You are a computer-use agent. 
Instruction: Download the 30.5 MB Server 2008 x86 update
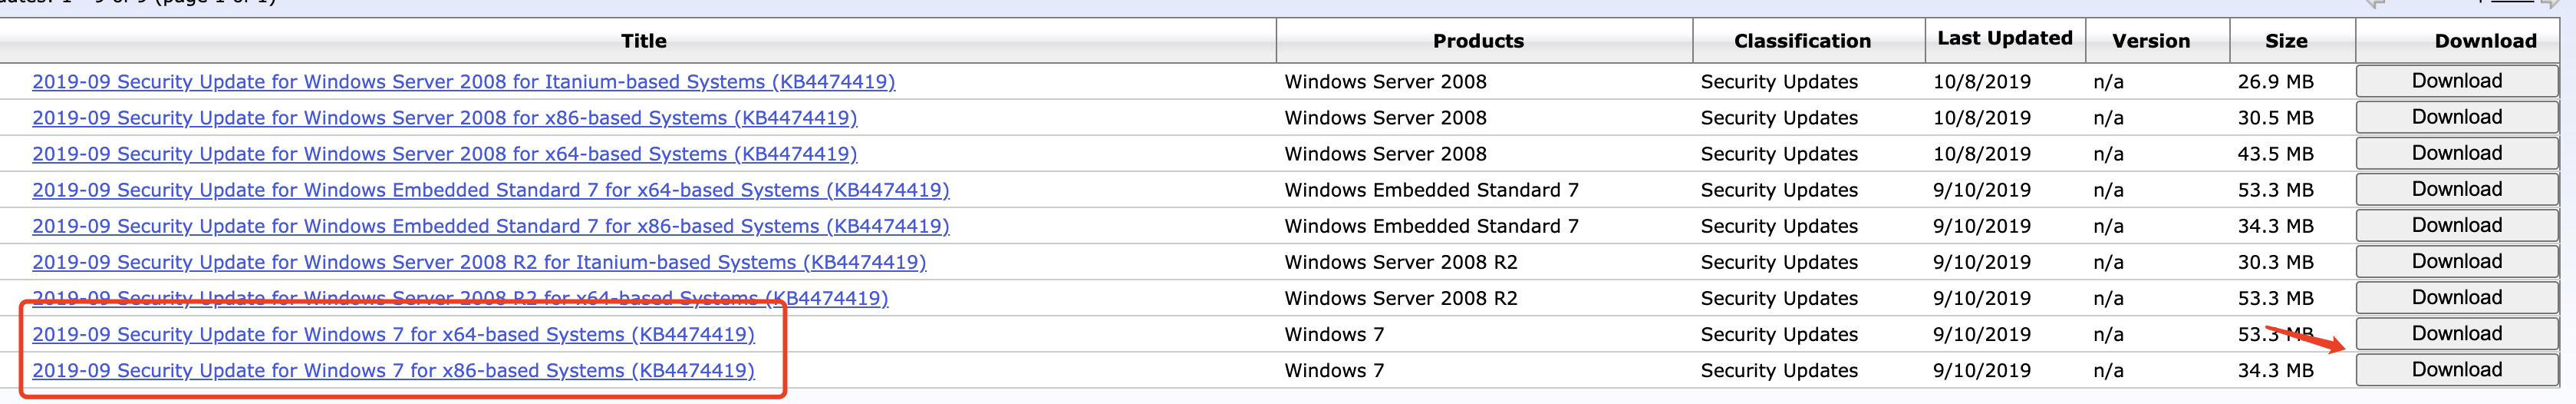(x=2456, y=117)
